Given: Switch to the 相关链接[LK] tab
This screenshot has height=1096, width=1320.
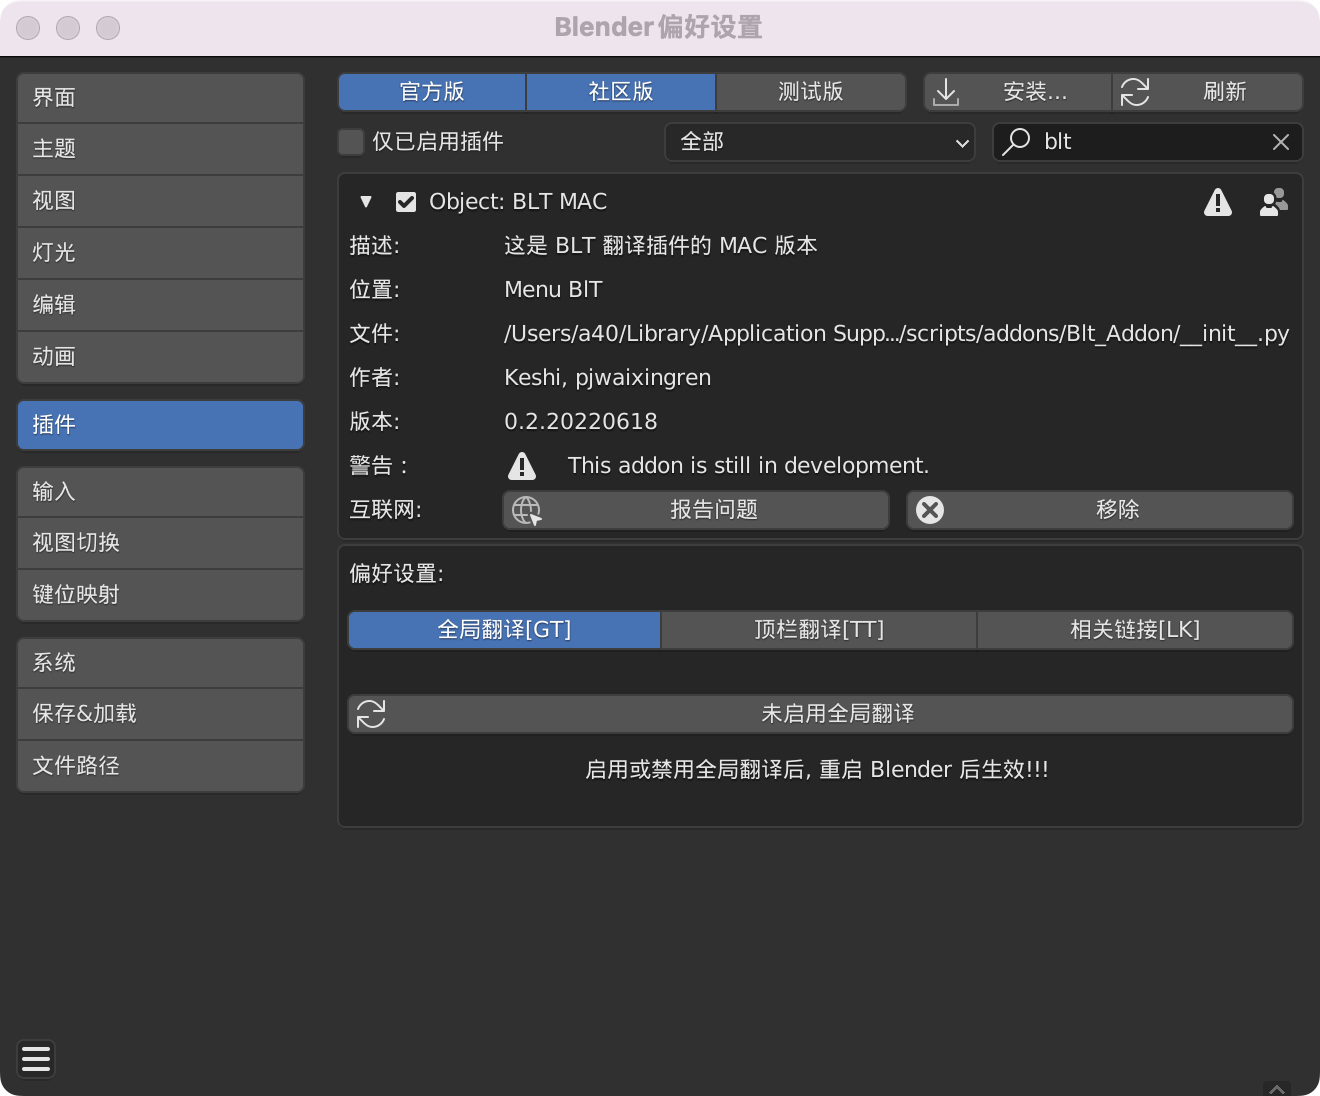Looking at the screenshot, I should [x=1135, y=630].
